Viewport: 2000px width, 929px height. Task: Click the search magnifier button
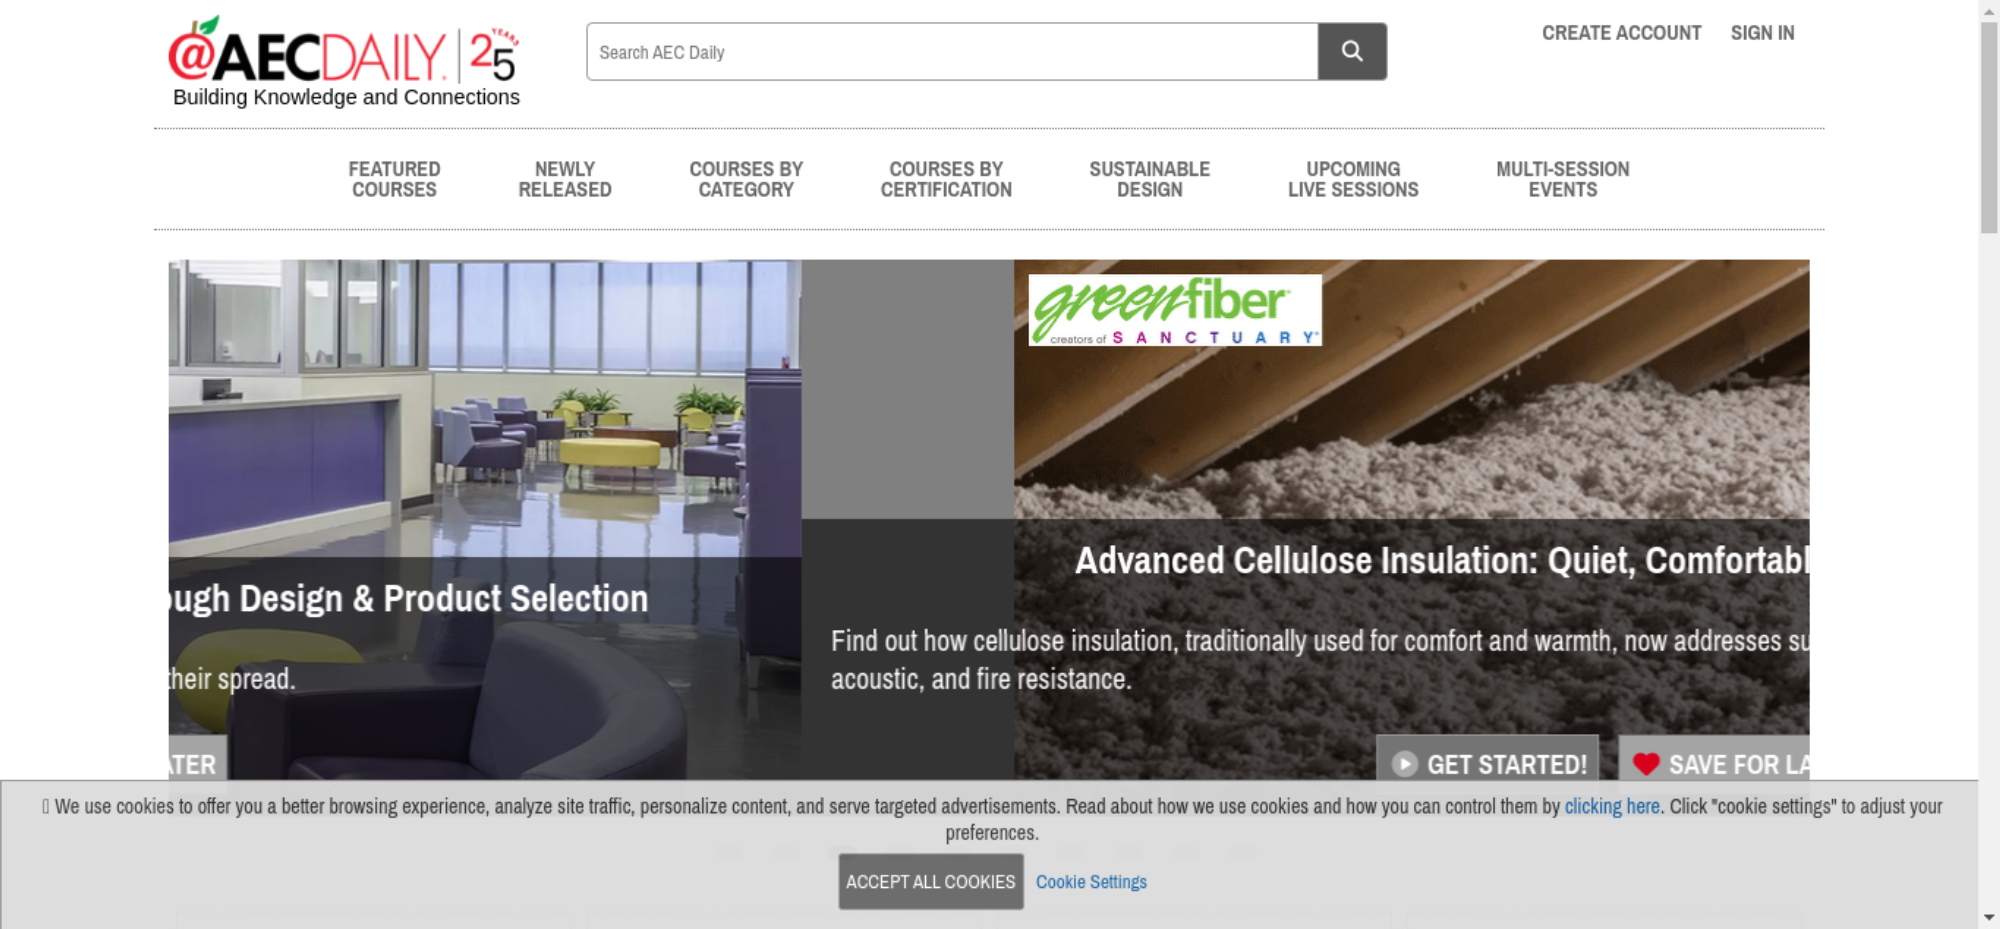(x=1352, y=52)
